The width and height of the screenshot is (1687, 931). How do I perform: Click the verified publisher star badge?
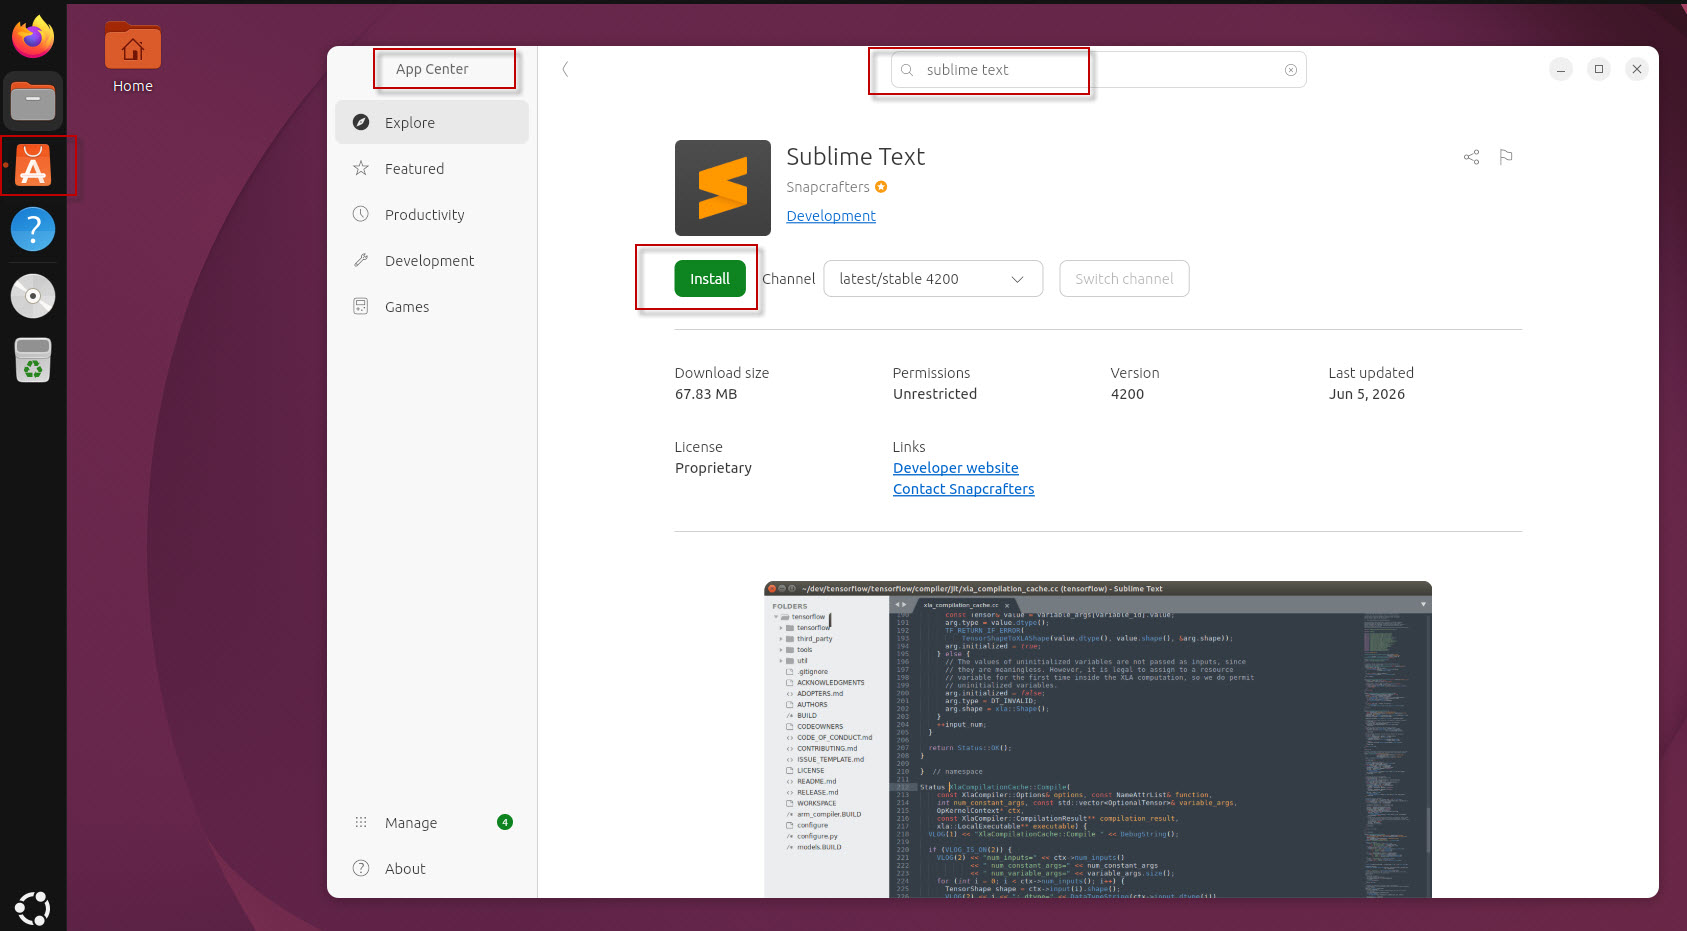(x=881, y=187)
